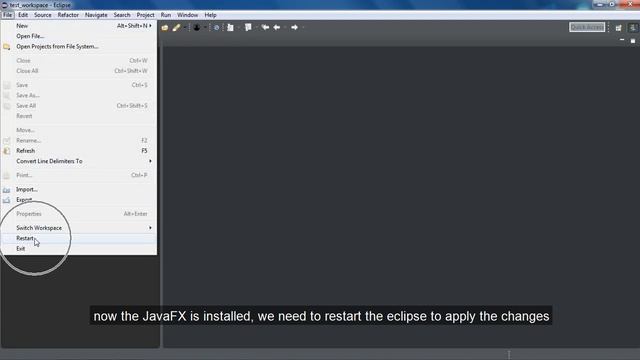
Task: Click the Search pen toolbar icon
Action: pyautogui.click(x=176, y=28)
